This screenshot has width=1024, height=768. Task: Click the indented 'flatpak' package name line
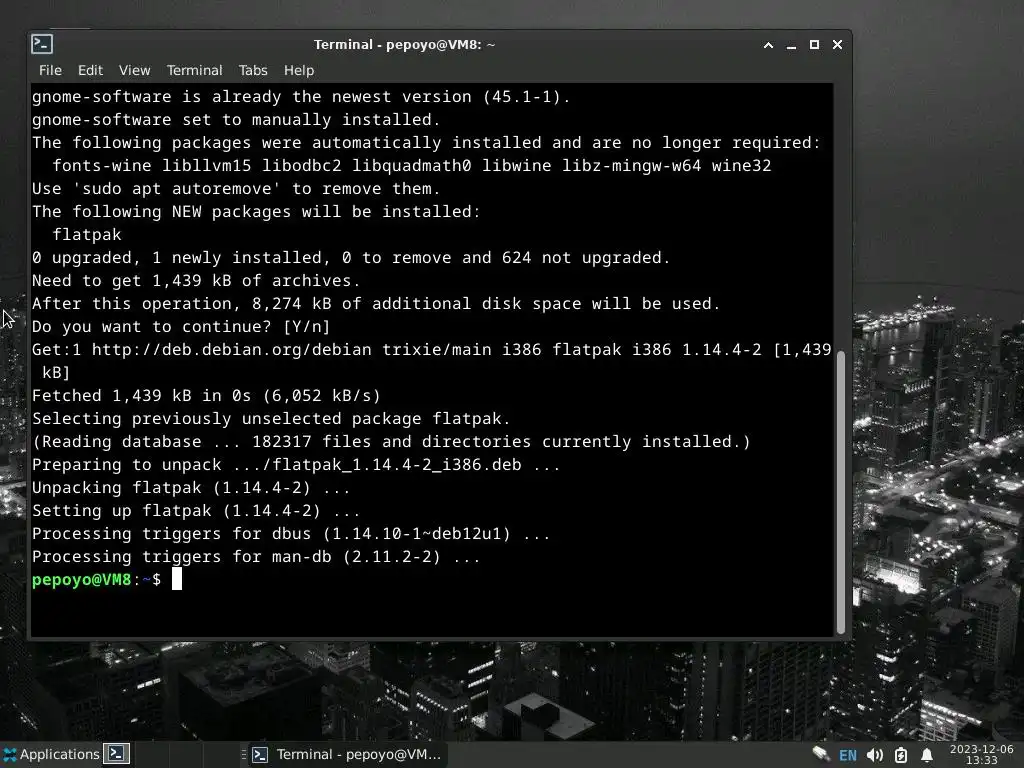[87, 234]
